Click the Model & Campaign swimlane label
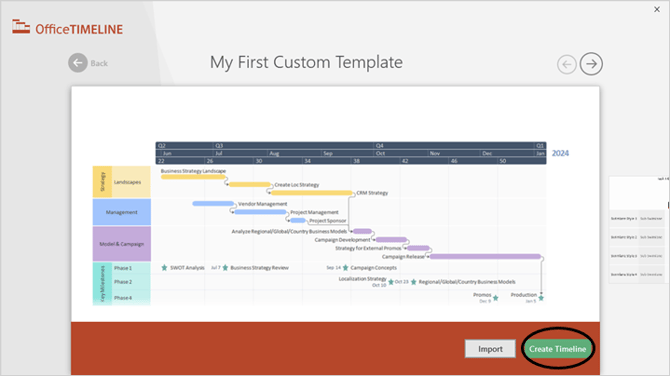Viewport: 670px width, 376px height. [x=122, y=244]
